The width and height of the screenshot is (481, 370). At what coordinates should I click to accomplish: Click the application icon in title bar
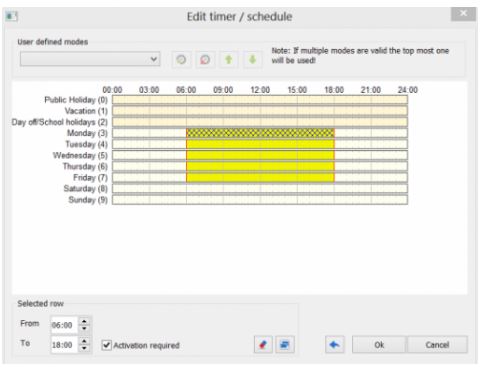tap(12, 16)
